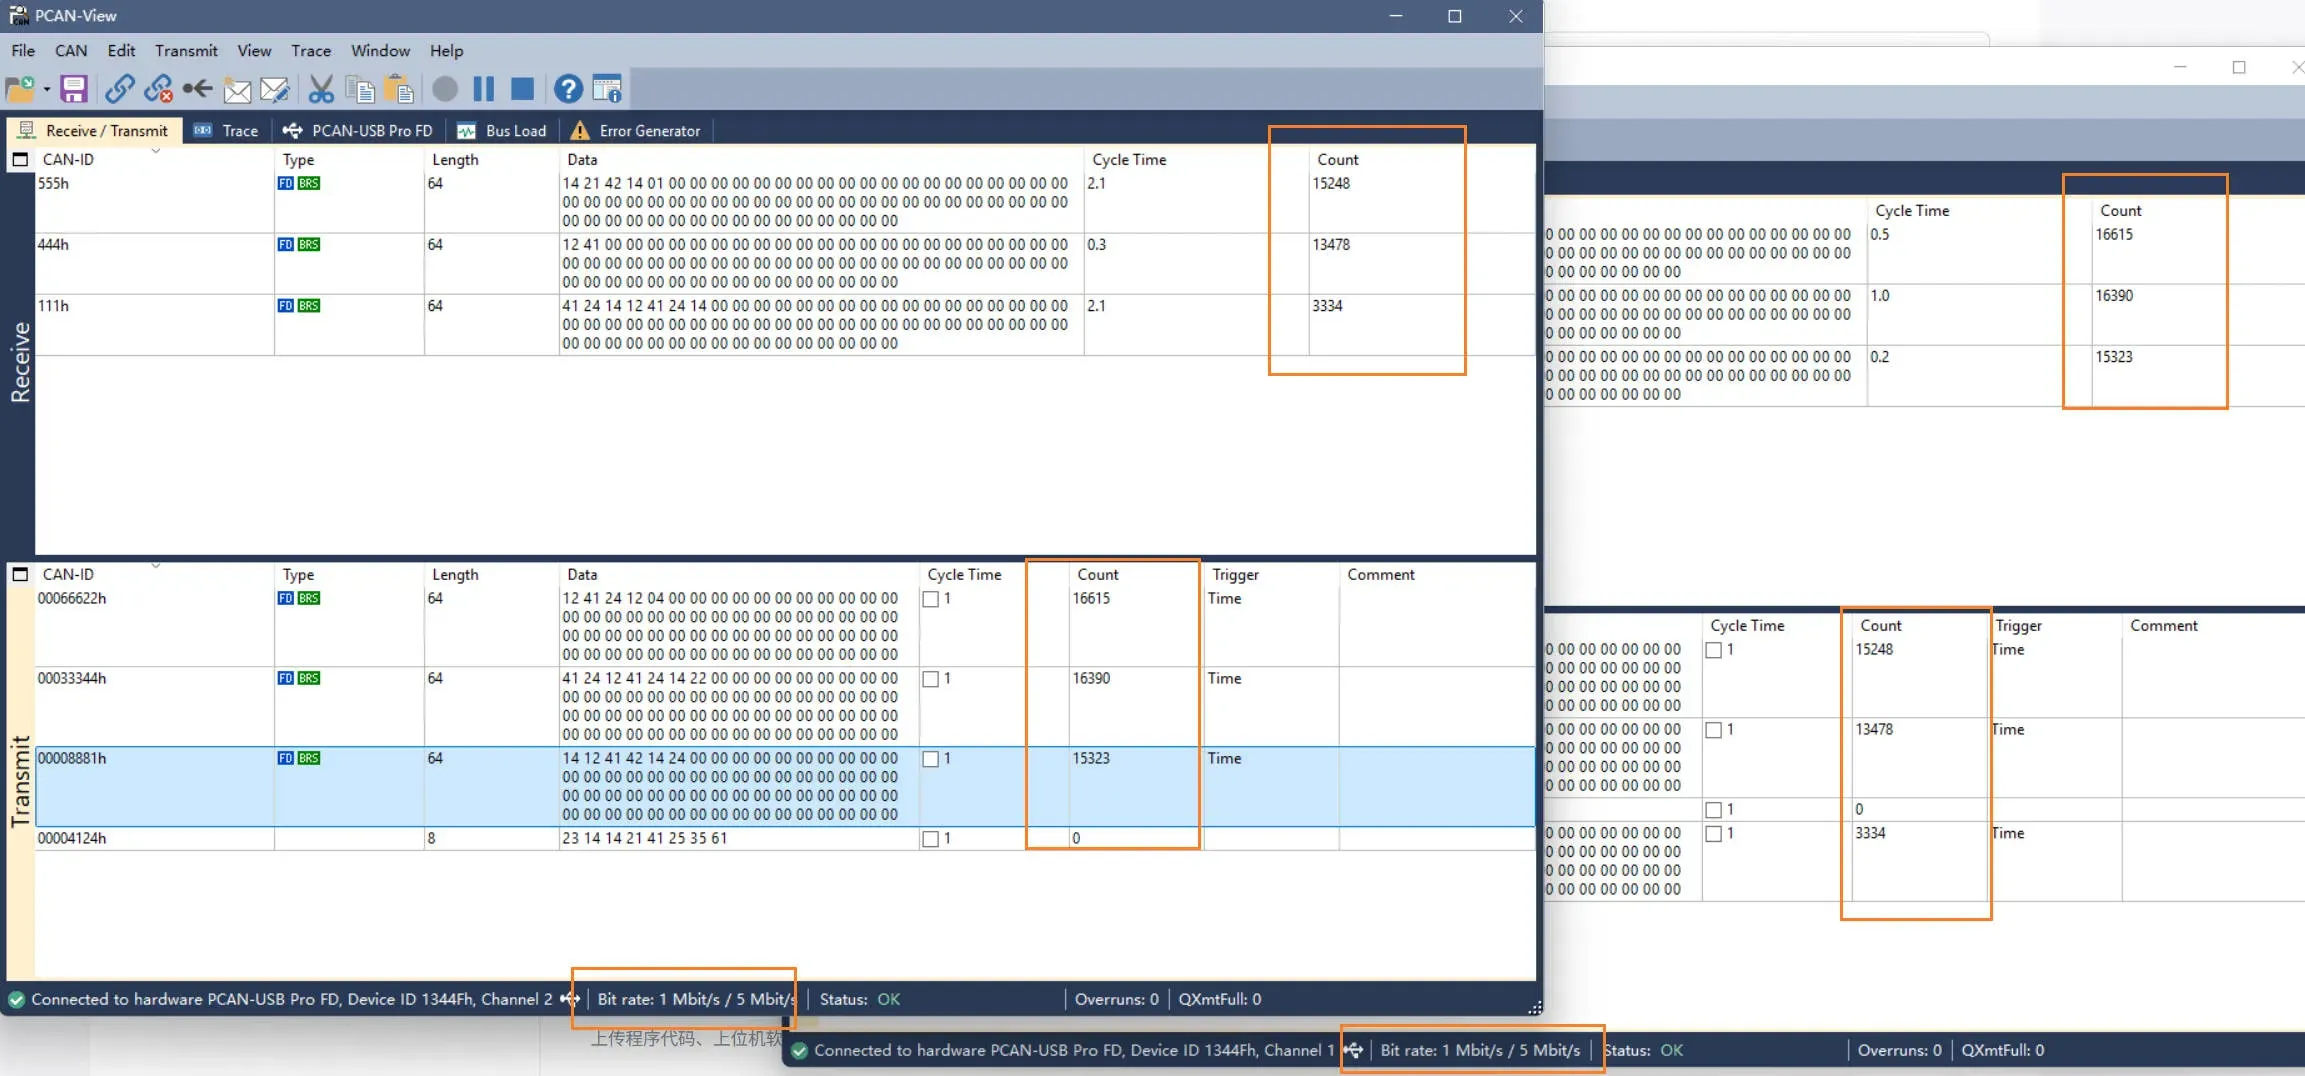Click the Count column header in Receive
The width and height of the screenshot is (2305, 1076).
(1337, 160)
